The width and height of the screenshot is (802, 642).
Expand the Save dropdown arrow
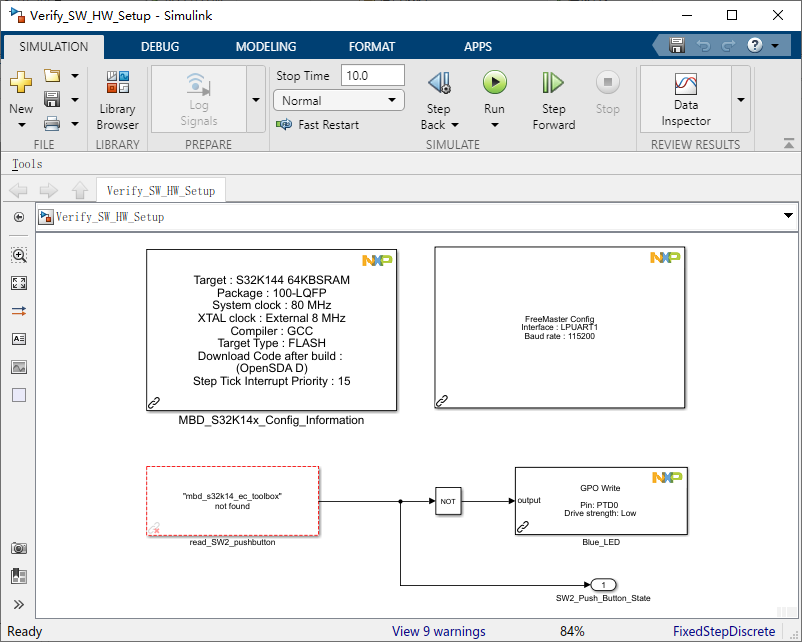[x=75, y=100]
